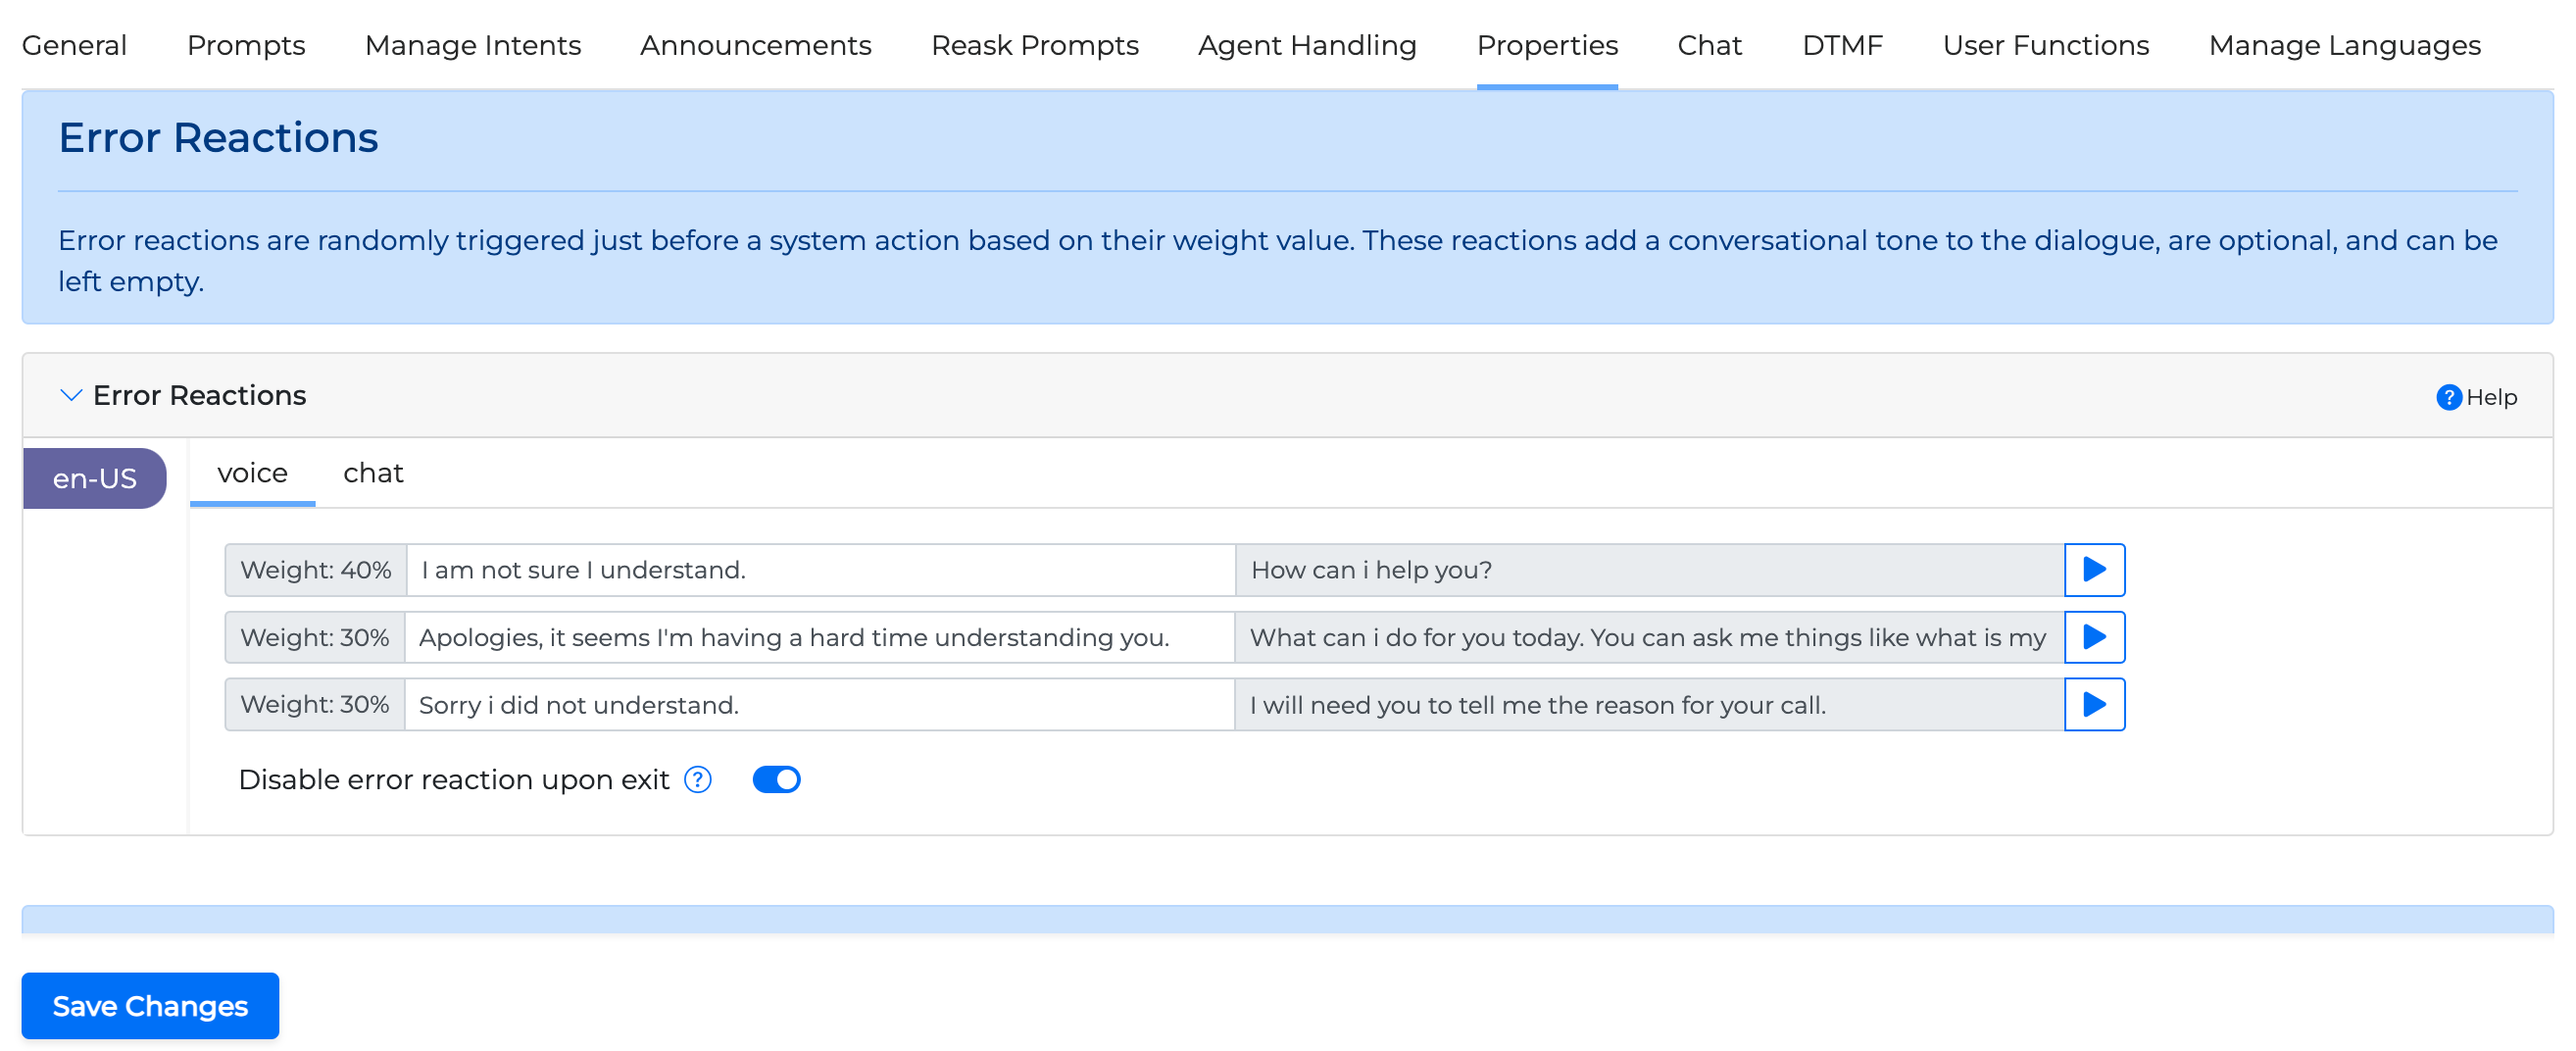This screenshot has width=2576, height=1051.
Task: Click Save Changes button
Action: [150, 1006]
